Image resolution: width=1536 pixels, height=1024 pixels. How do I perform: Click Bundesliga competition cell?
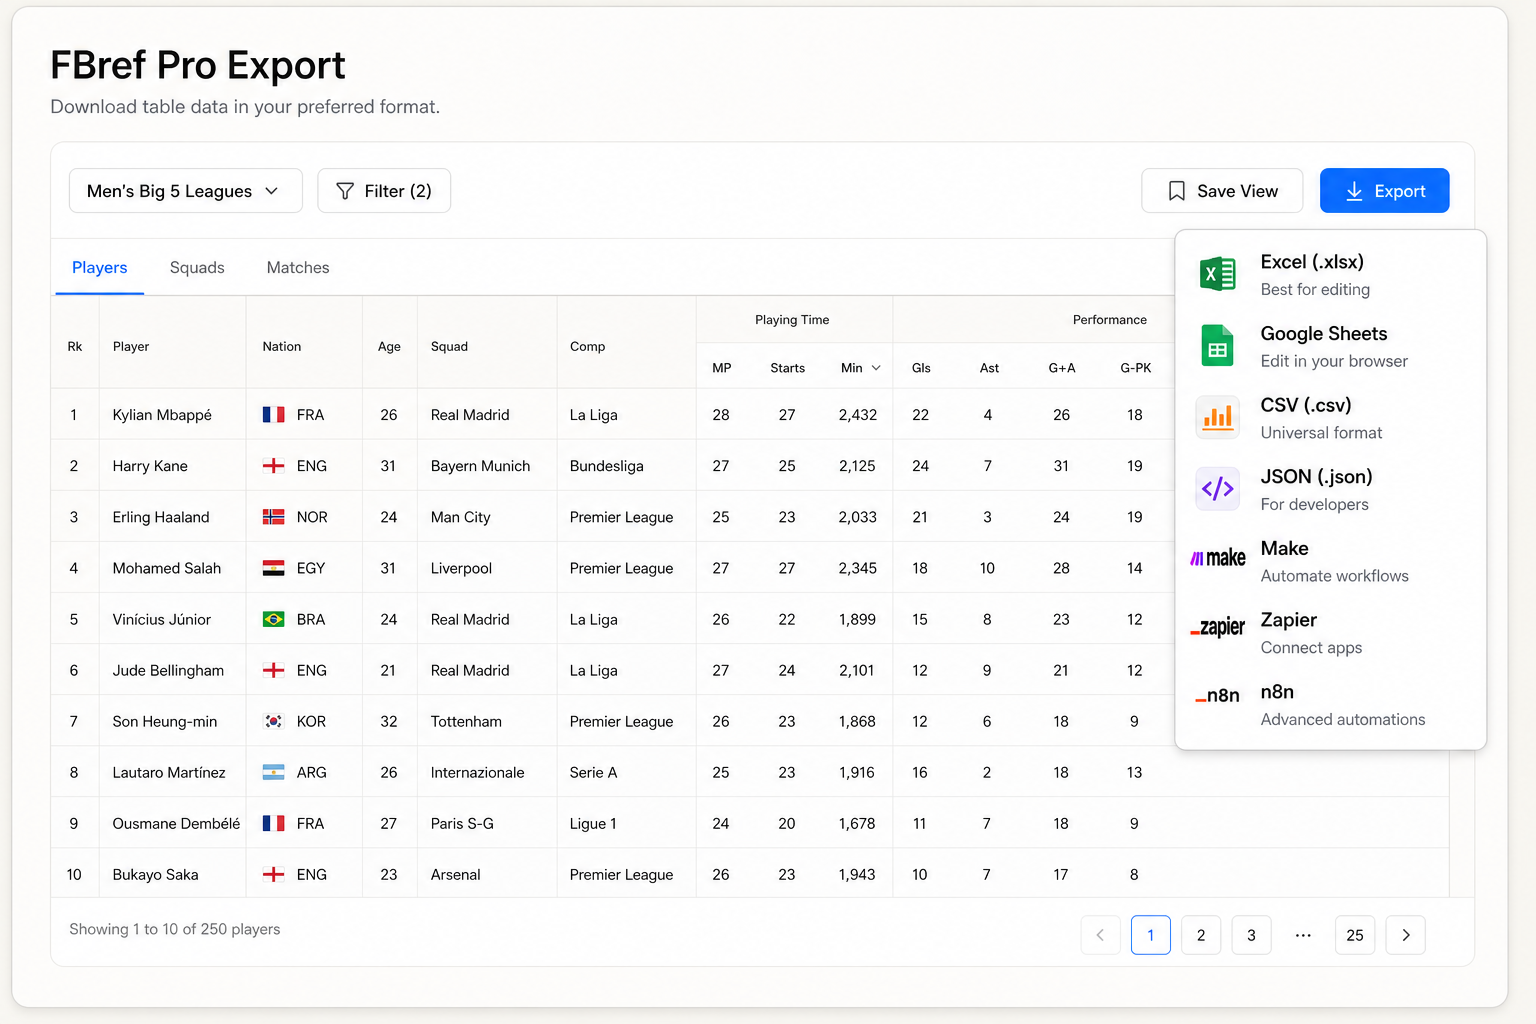[x=606, y=466]
